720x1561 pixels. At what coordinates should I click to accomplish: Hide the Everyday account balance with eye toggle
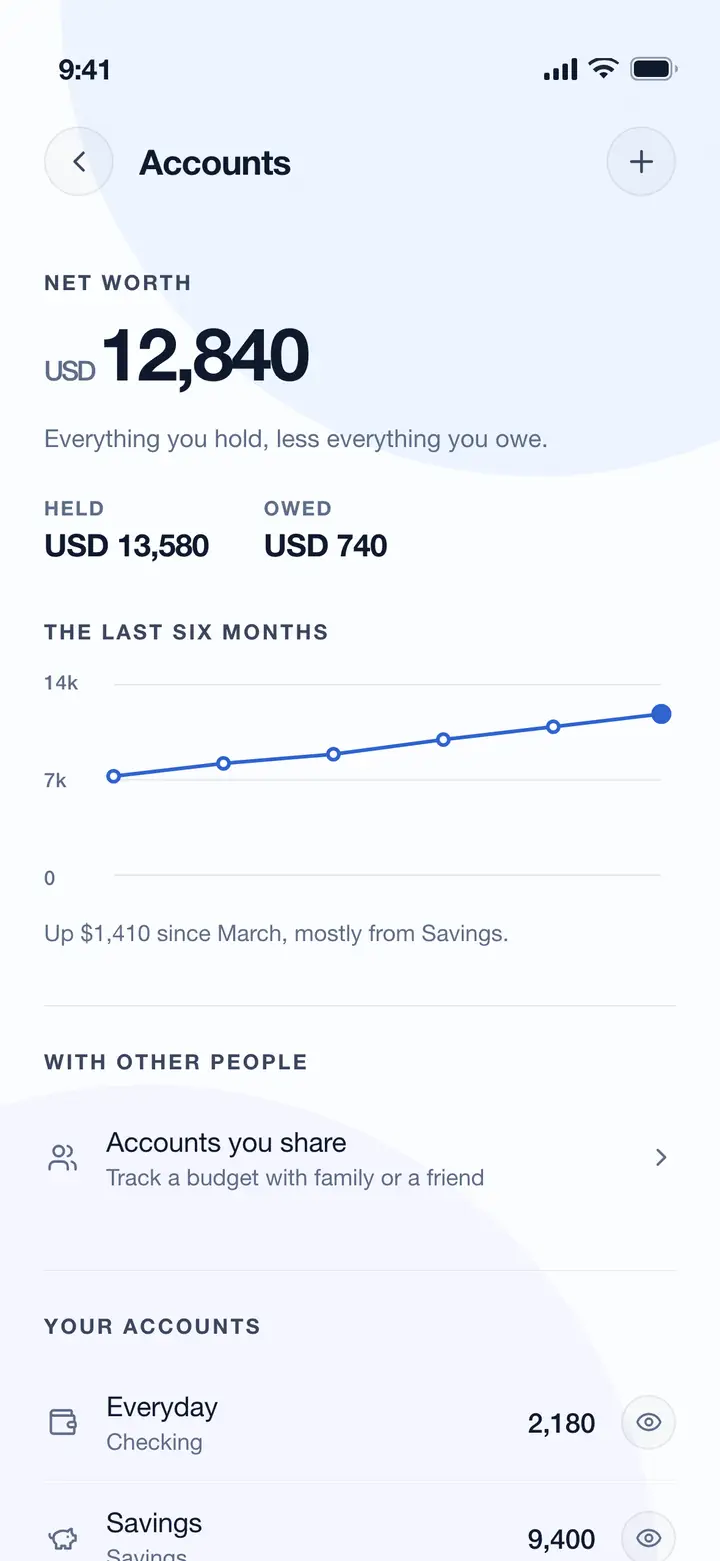[649, 1422]
